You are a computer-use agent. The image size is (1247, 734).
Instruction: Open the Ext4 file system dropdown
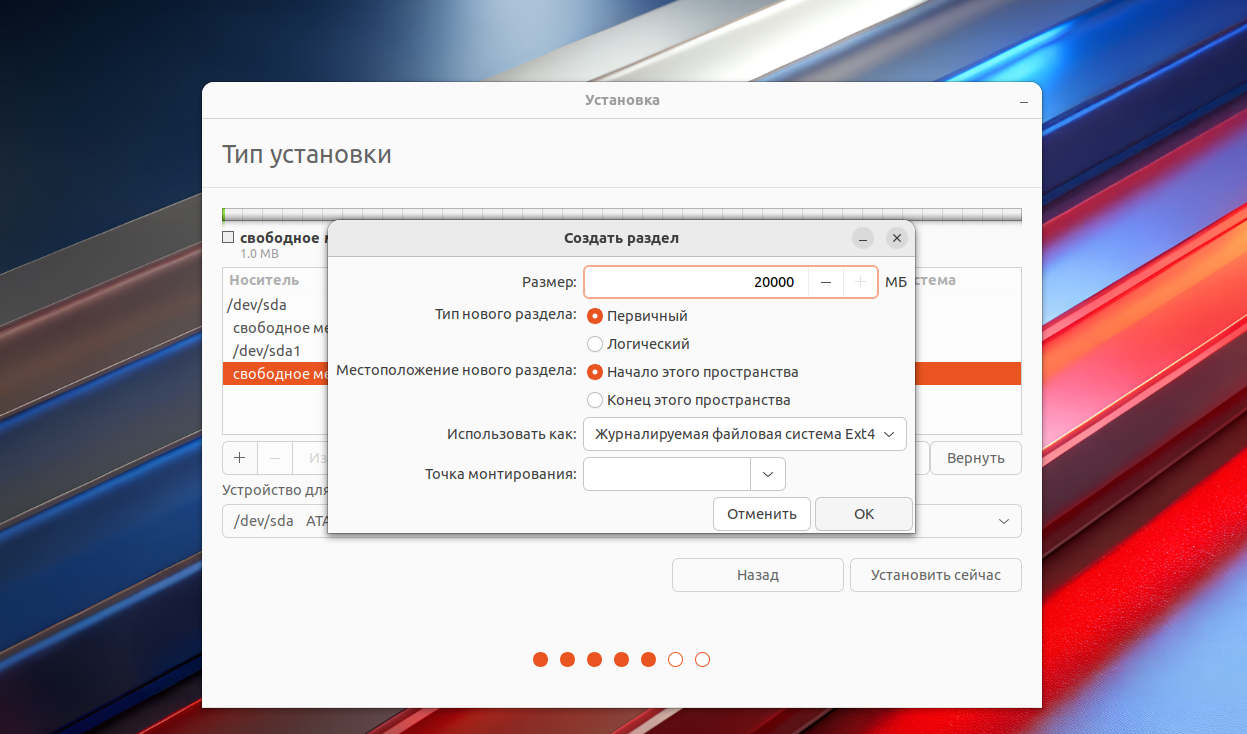(745, 435)
